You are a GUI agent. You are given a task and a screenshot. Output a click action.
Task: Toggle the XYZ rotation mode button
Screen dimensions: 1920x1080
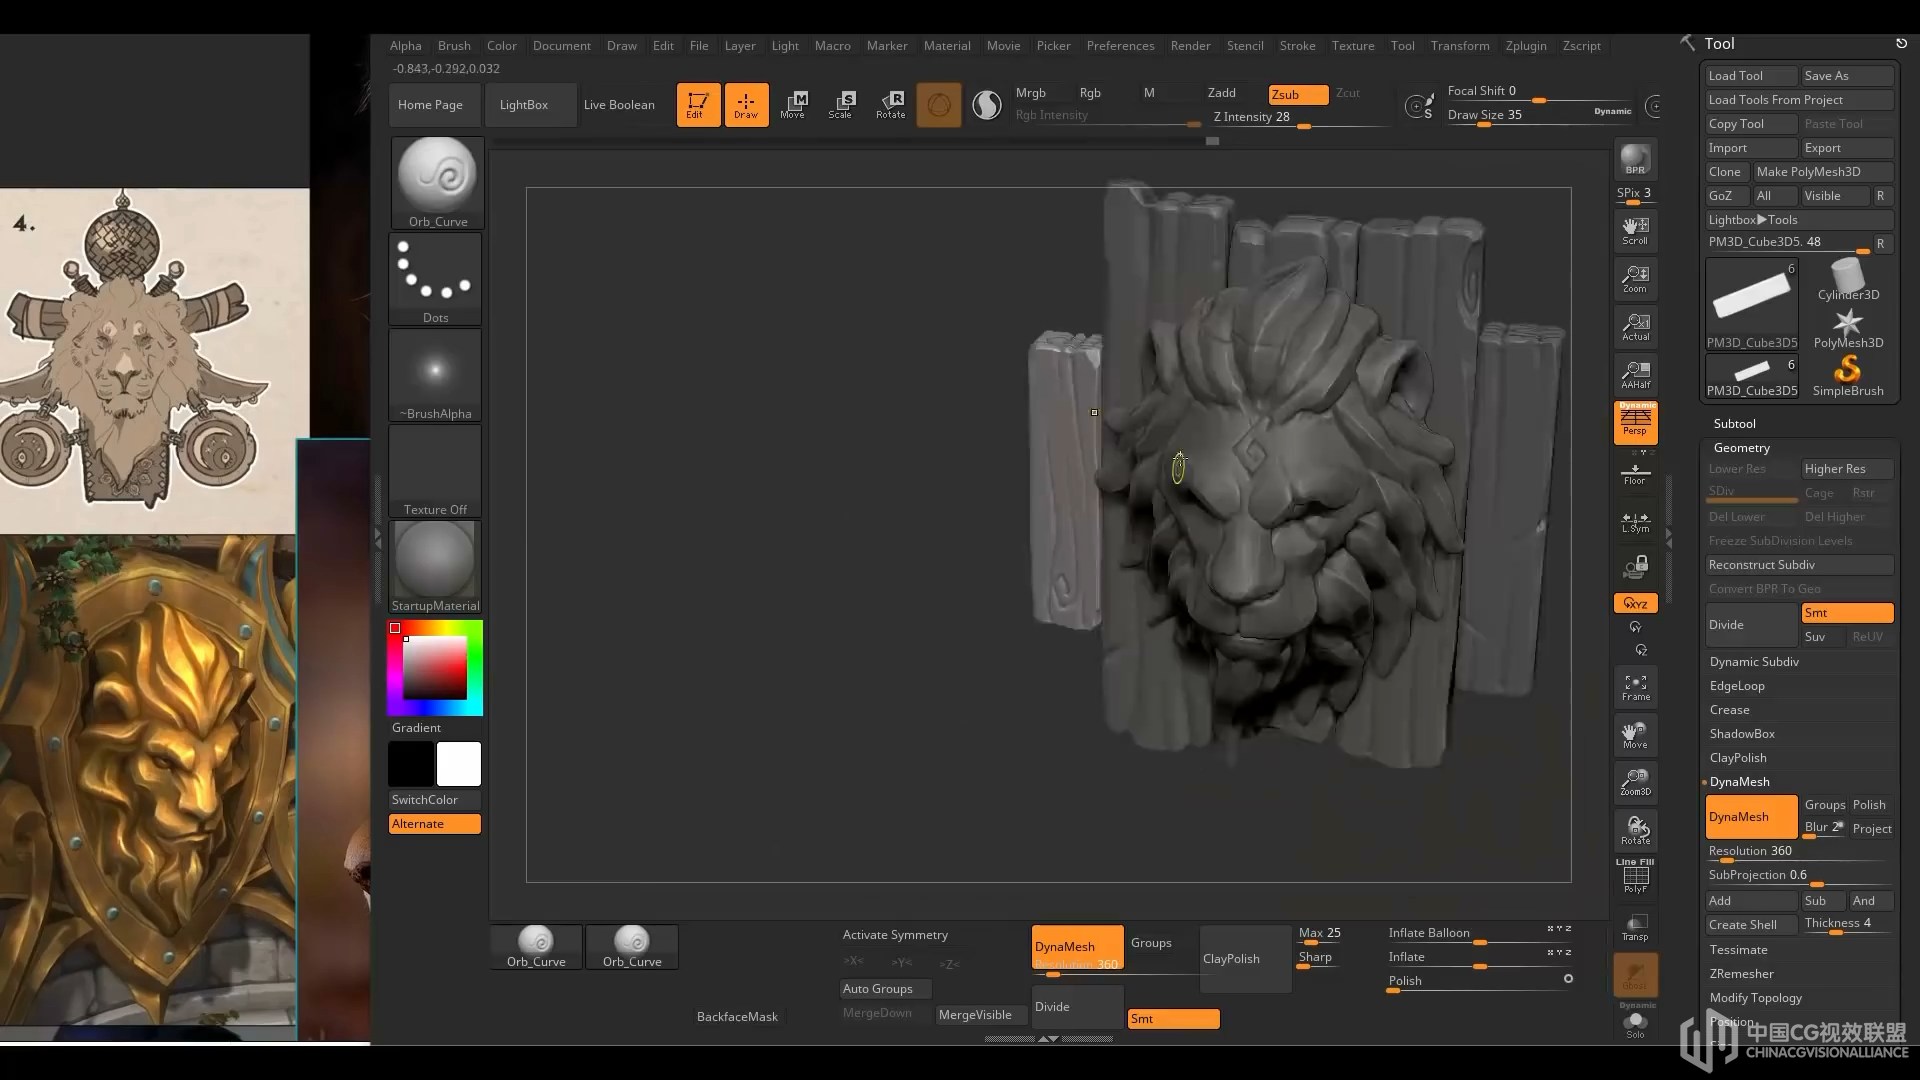[x=1635, y=603]
